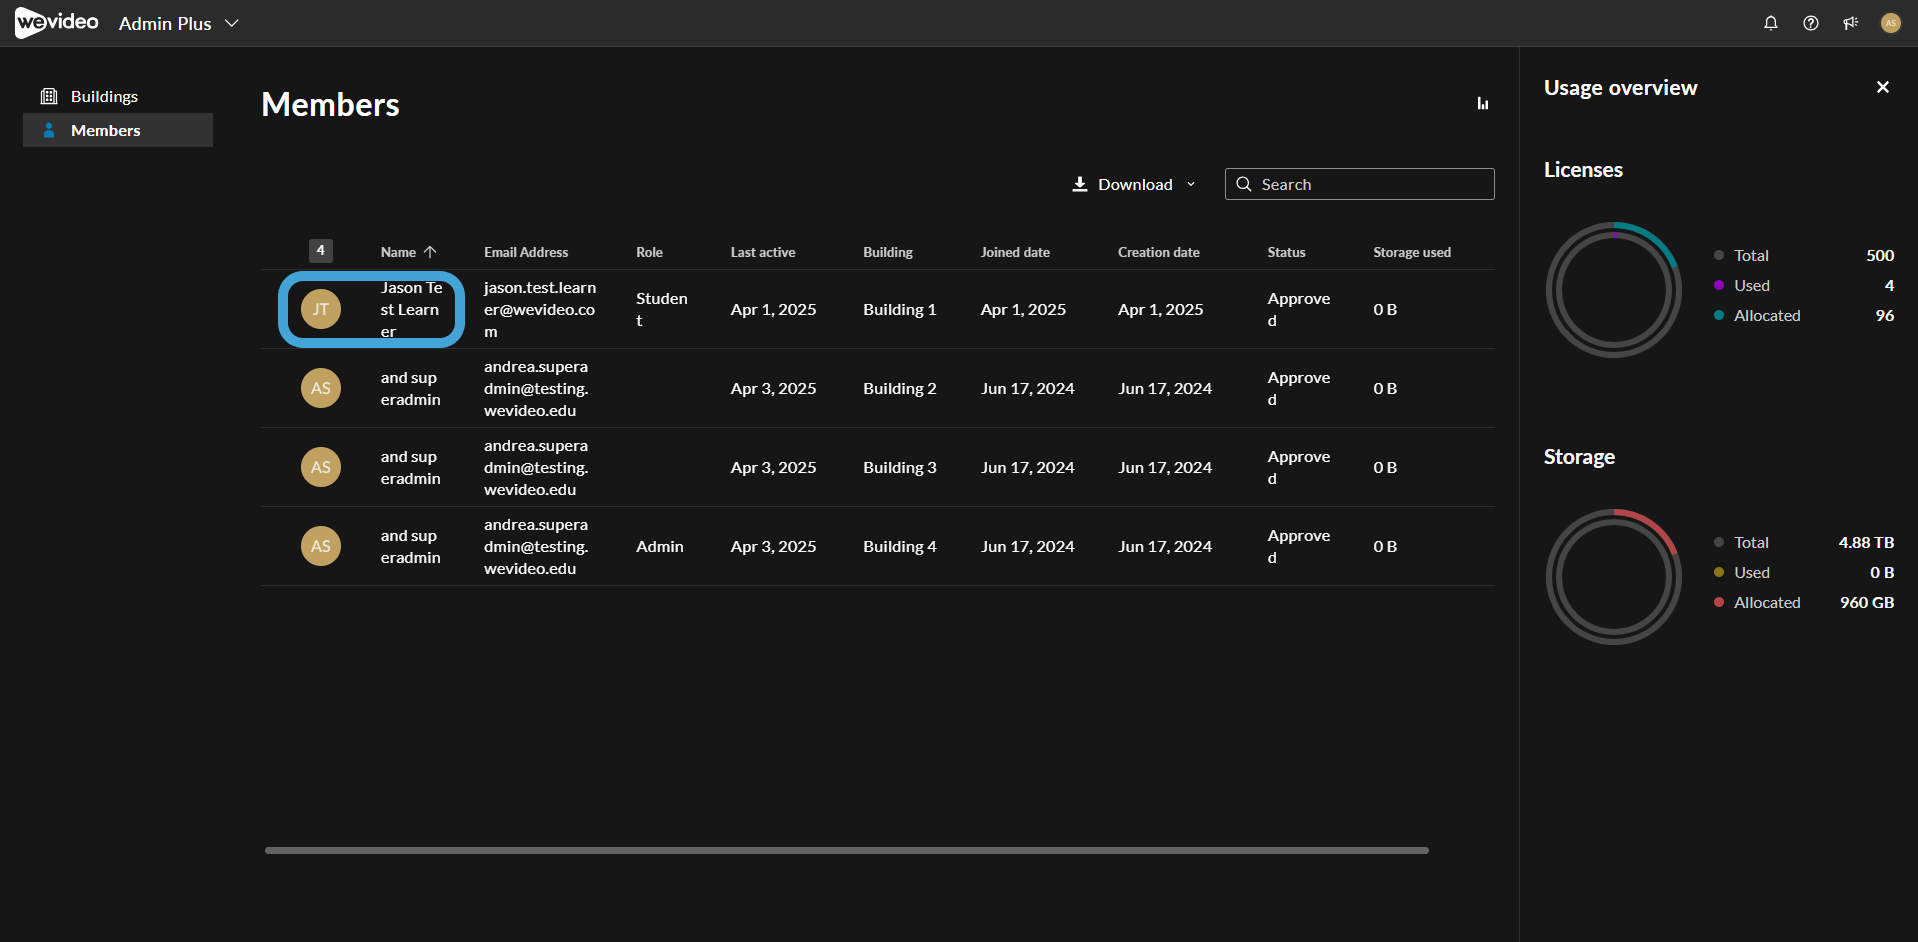Click the Storage Allocated red dot
The image size is (1918, 942).
click(1719, 602)
